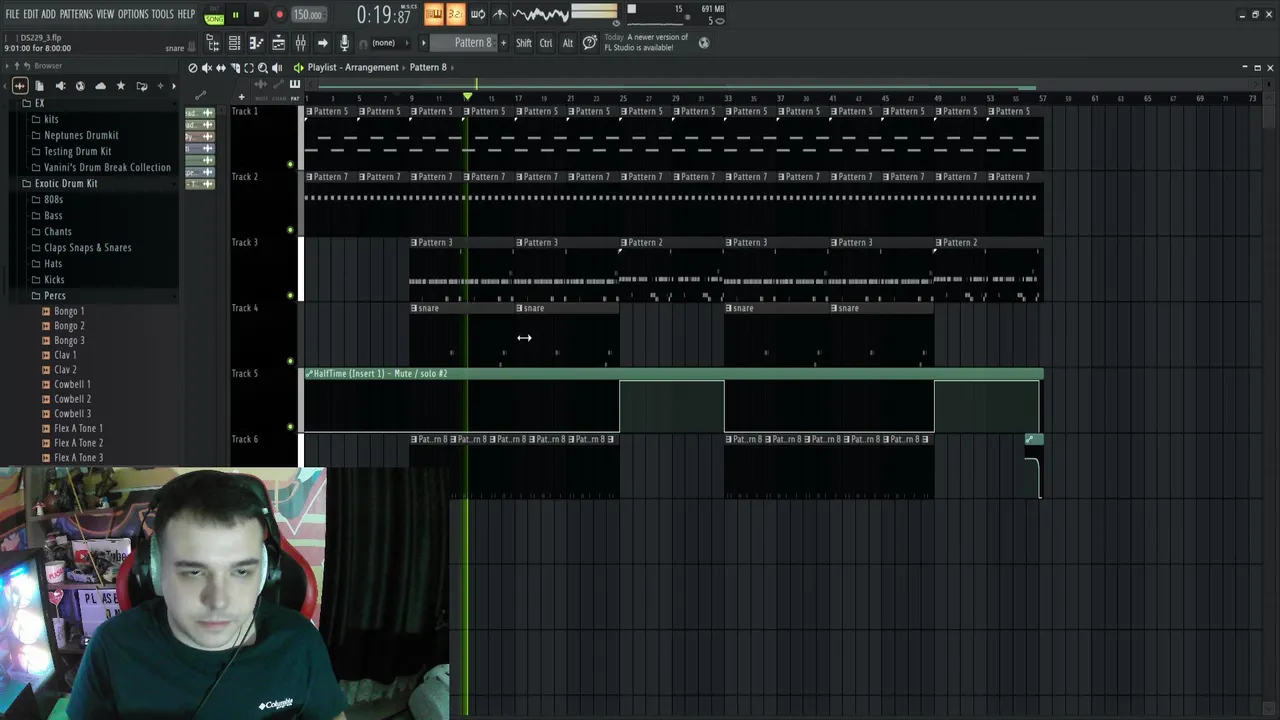The width and height of the screenshot is (1280, 720).
Task: Toggle PAT/SONG mode switch
Action: (x=214, y=15)
